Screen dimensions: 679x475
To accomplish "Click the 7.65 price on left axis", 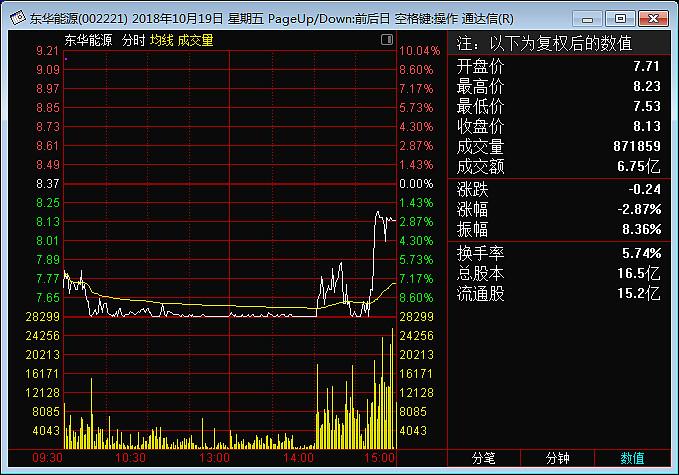I will 47,297.
